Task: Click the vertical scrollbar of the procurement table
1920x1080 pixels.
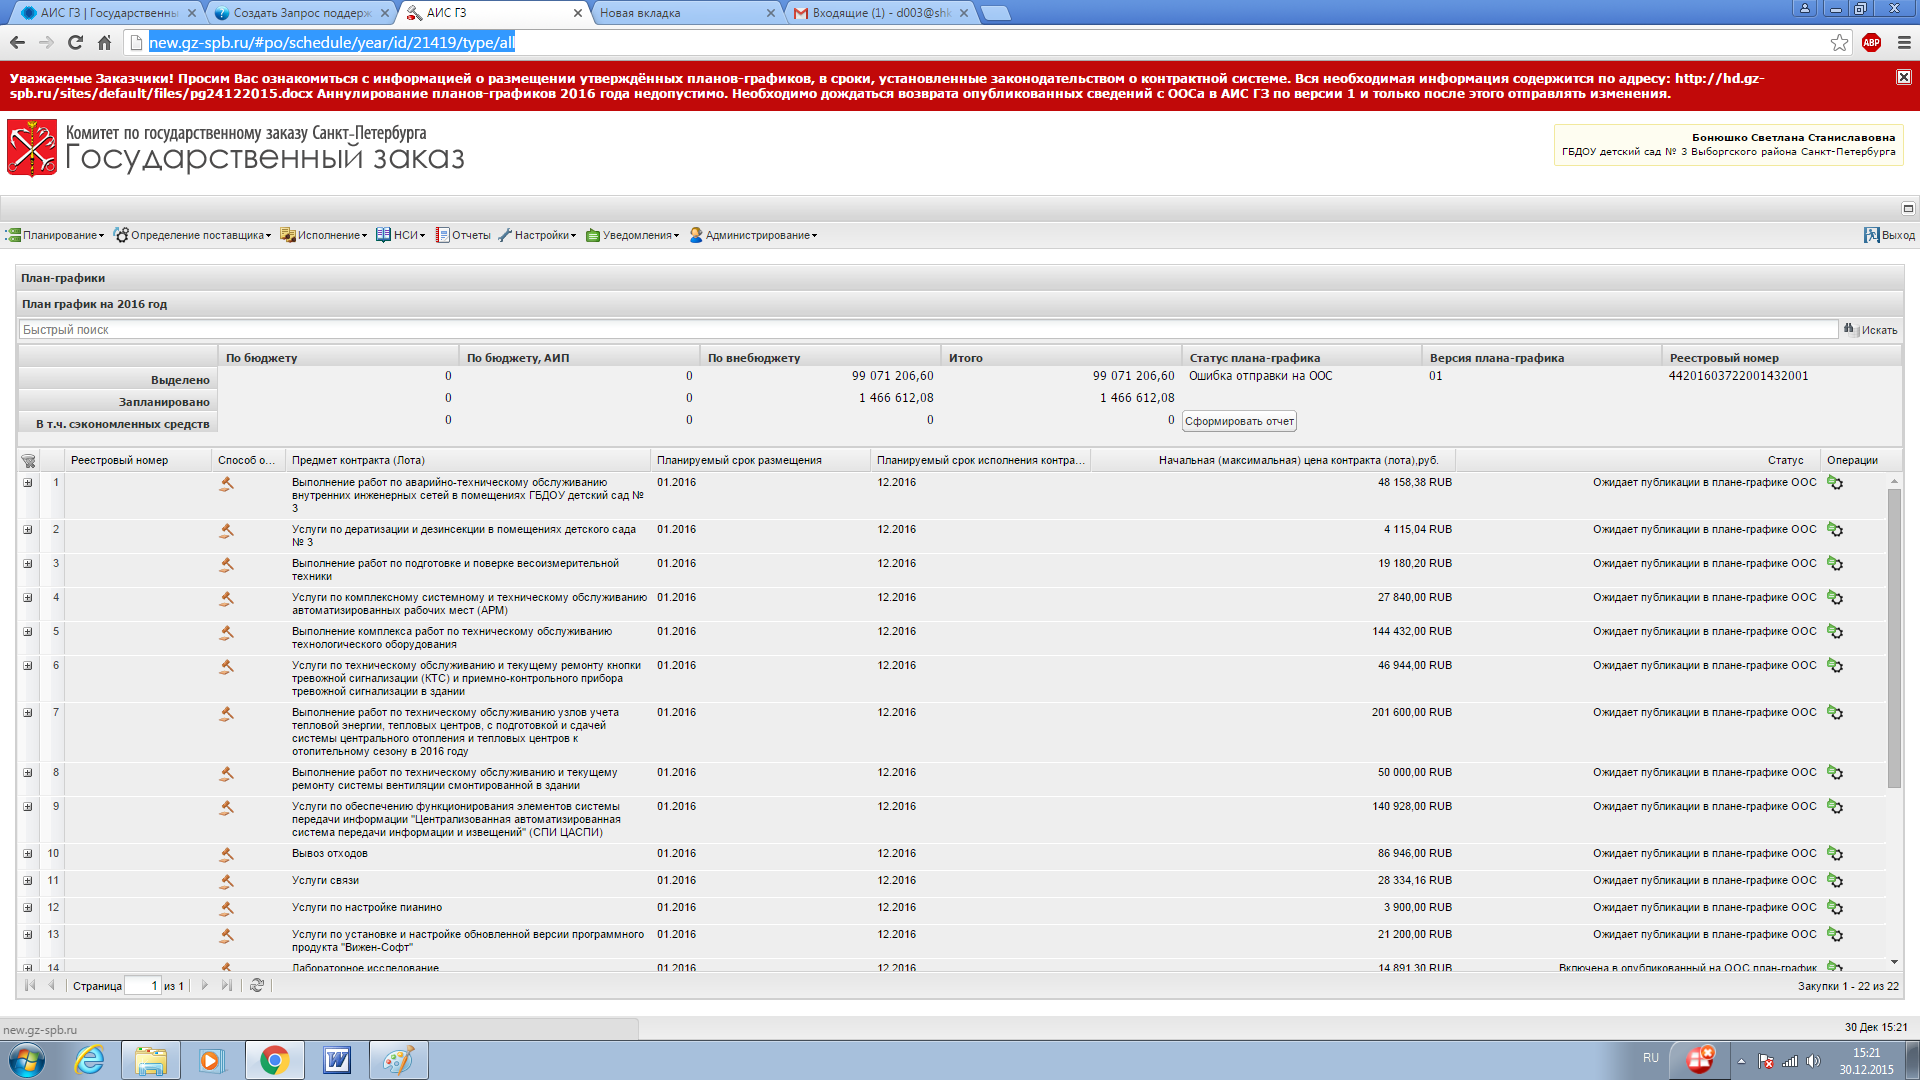Action: [1893, 640]
